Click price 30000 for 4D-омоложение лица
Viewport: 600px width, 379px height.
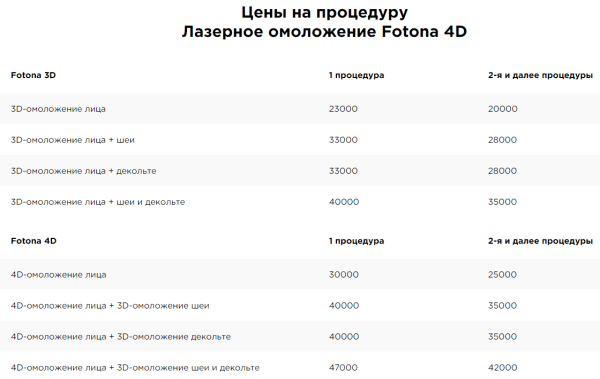pyautogui.click(x=344, y=274)
